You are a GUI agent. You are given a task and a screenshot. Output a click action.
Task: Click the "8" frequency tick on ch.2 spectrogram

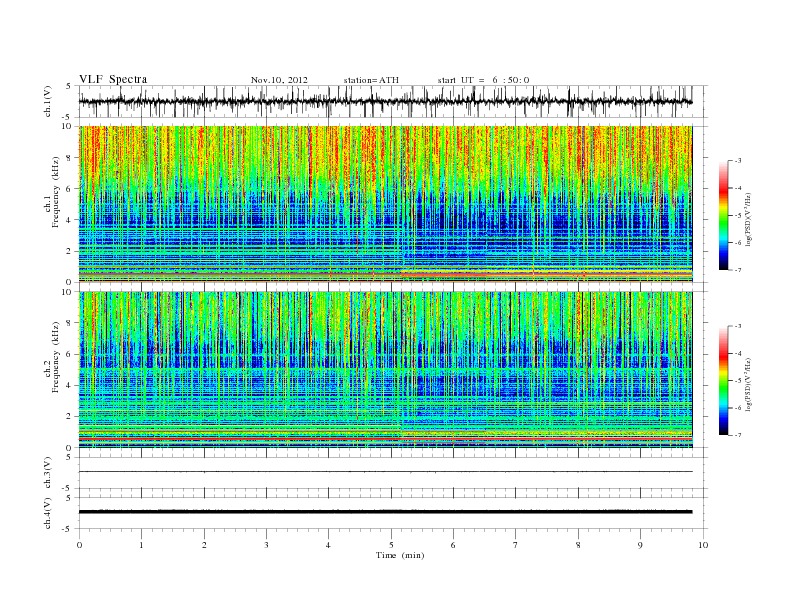70,323
